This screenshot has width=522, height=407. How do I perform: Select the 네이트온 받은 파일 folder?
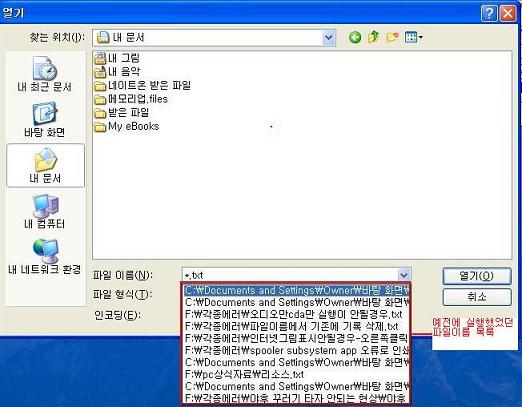click(x=143, y=85)
